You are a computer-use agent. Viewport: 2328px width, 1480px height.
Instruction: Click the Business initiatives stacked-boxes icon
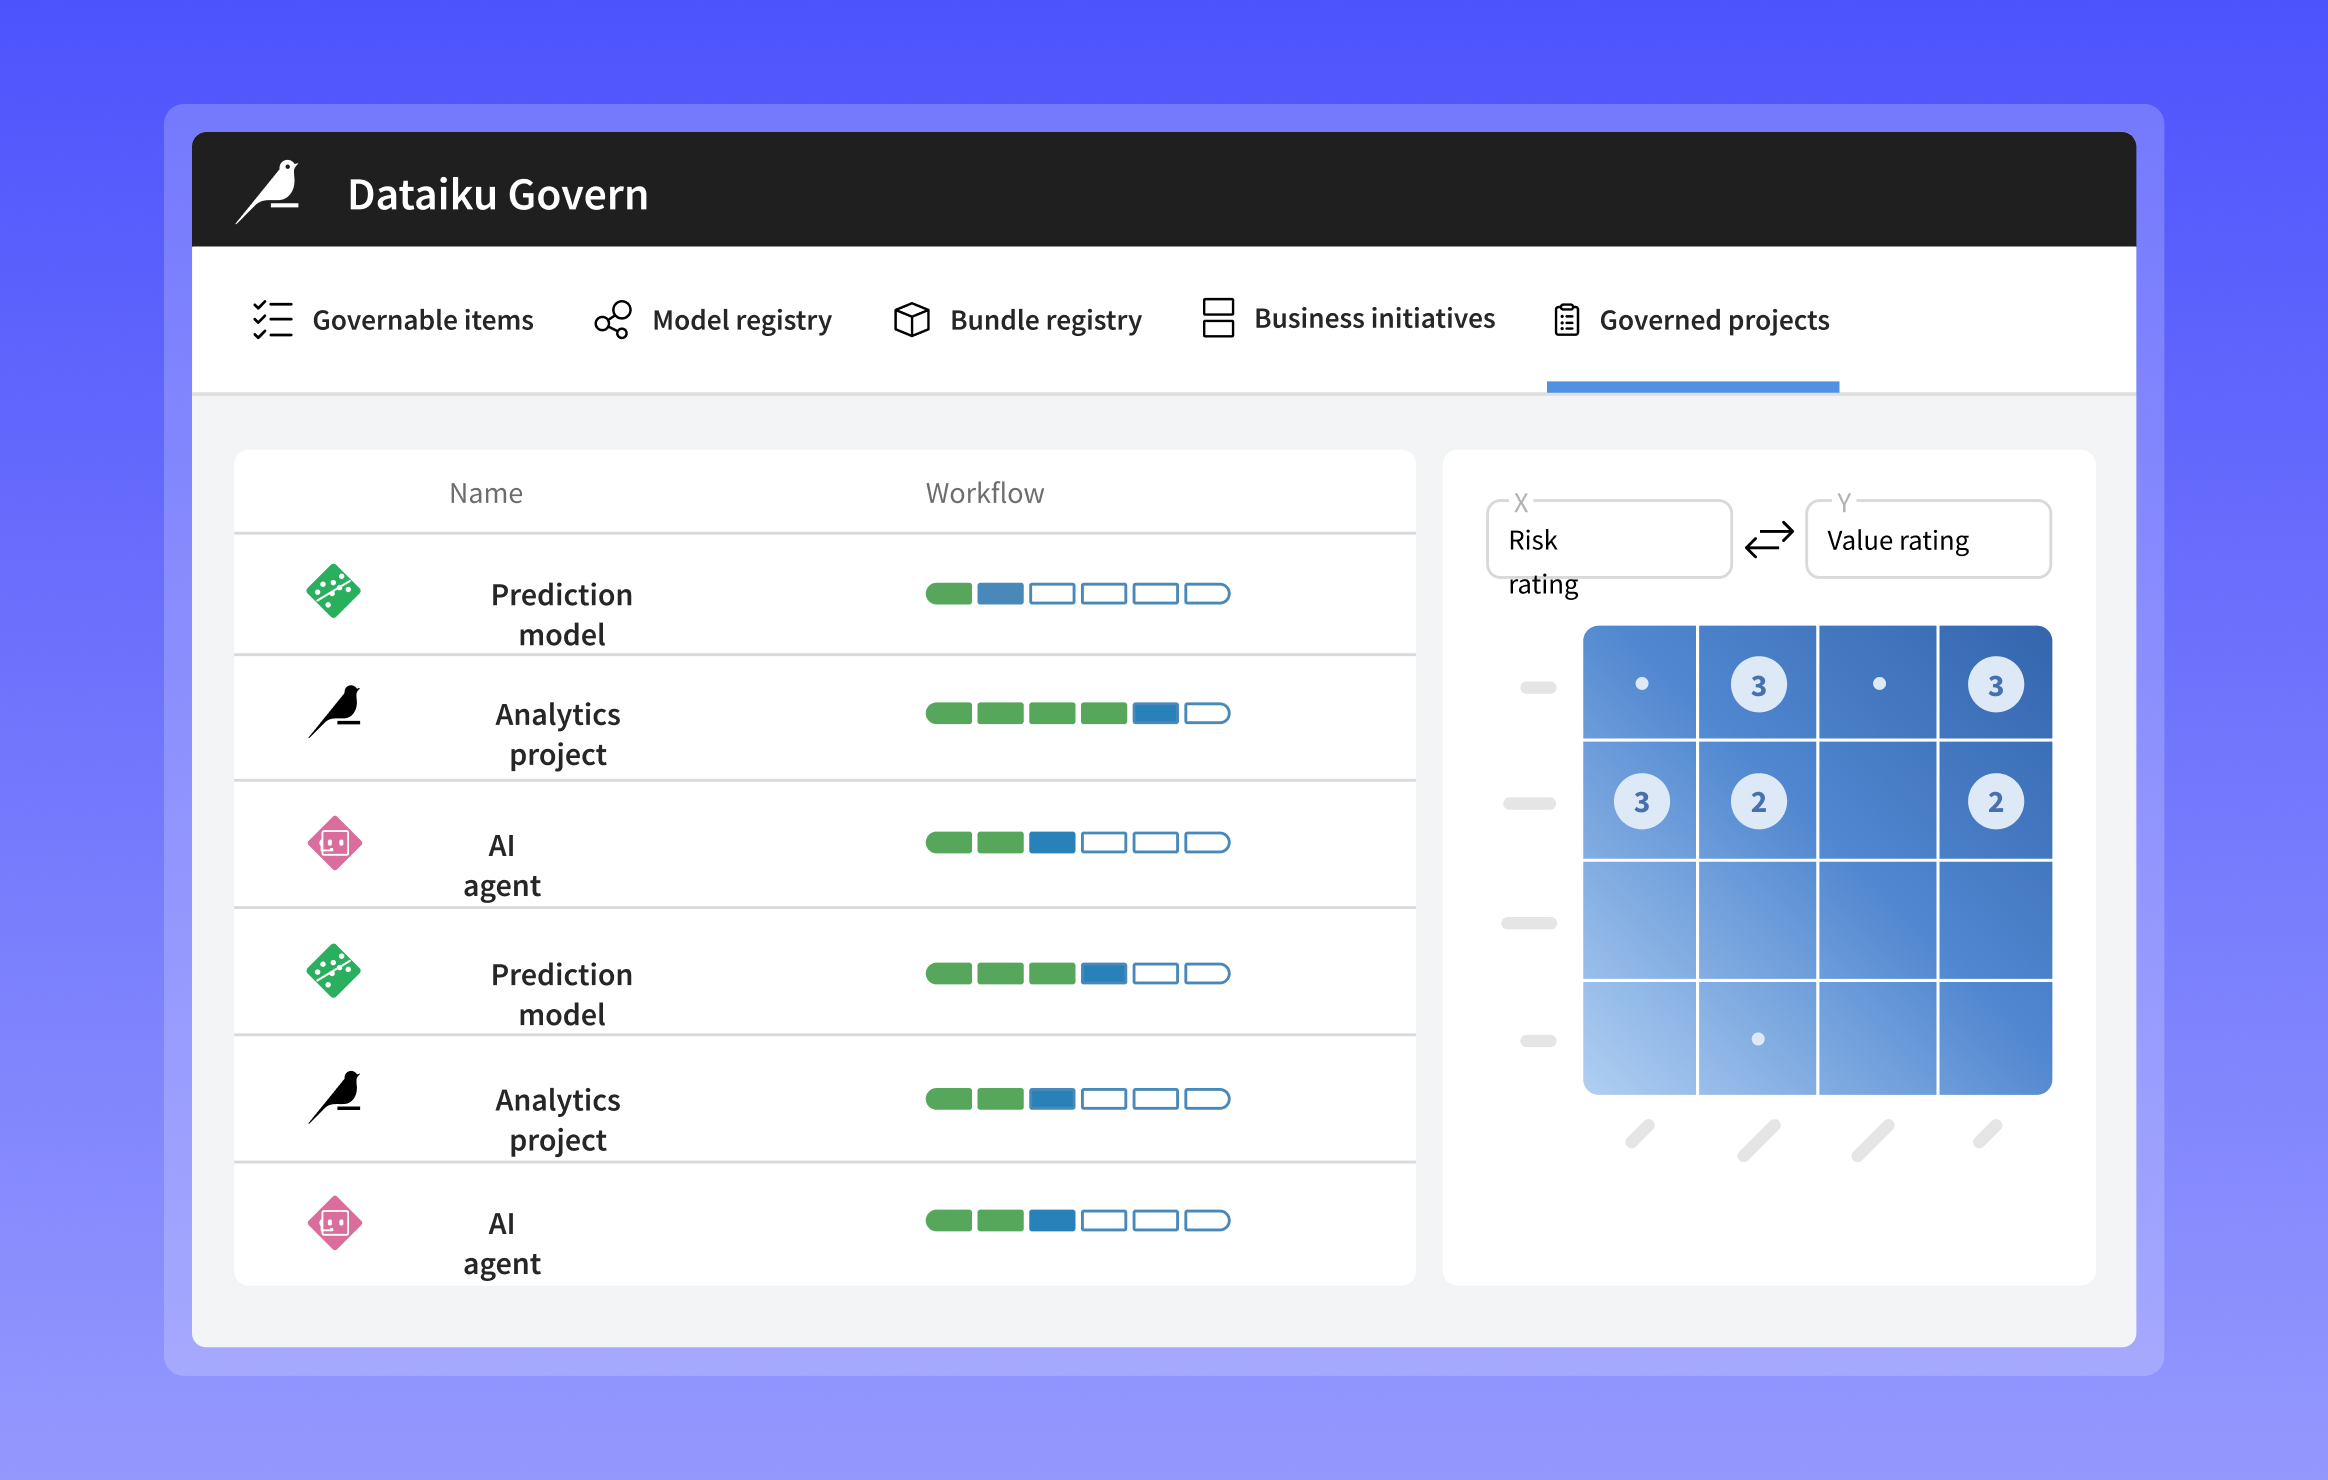click(x=1217, y=318)
